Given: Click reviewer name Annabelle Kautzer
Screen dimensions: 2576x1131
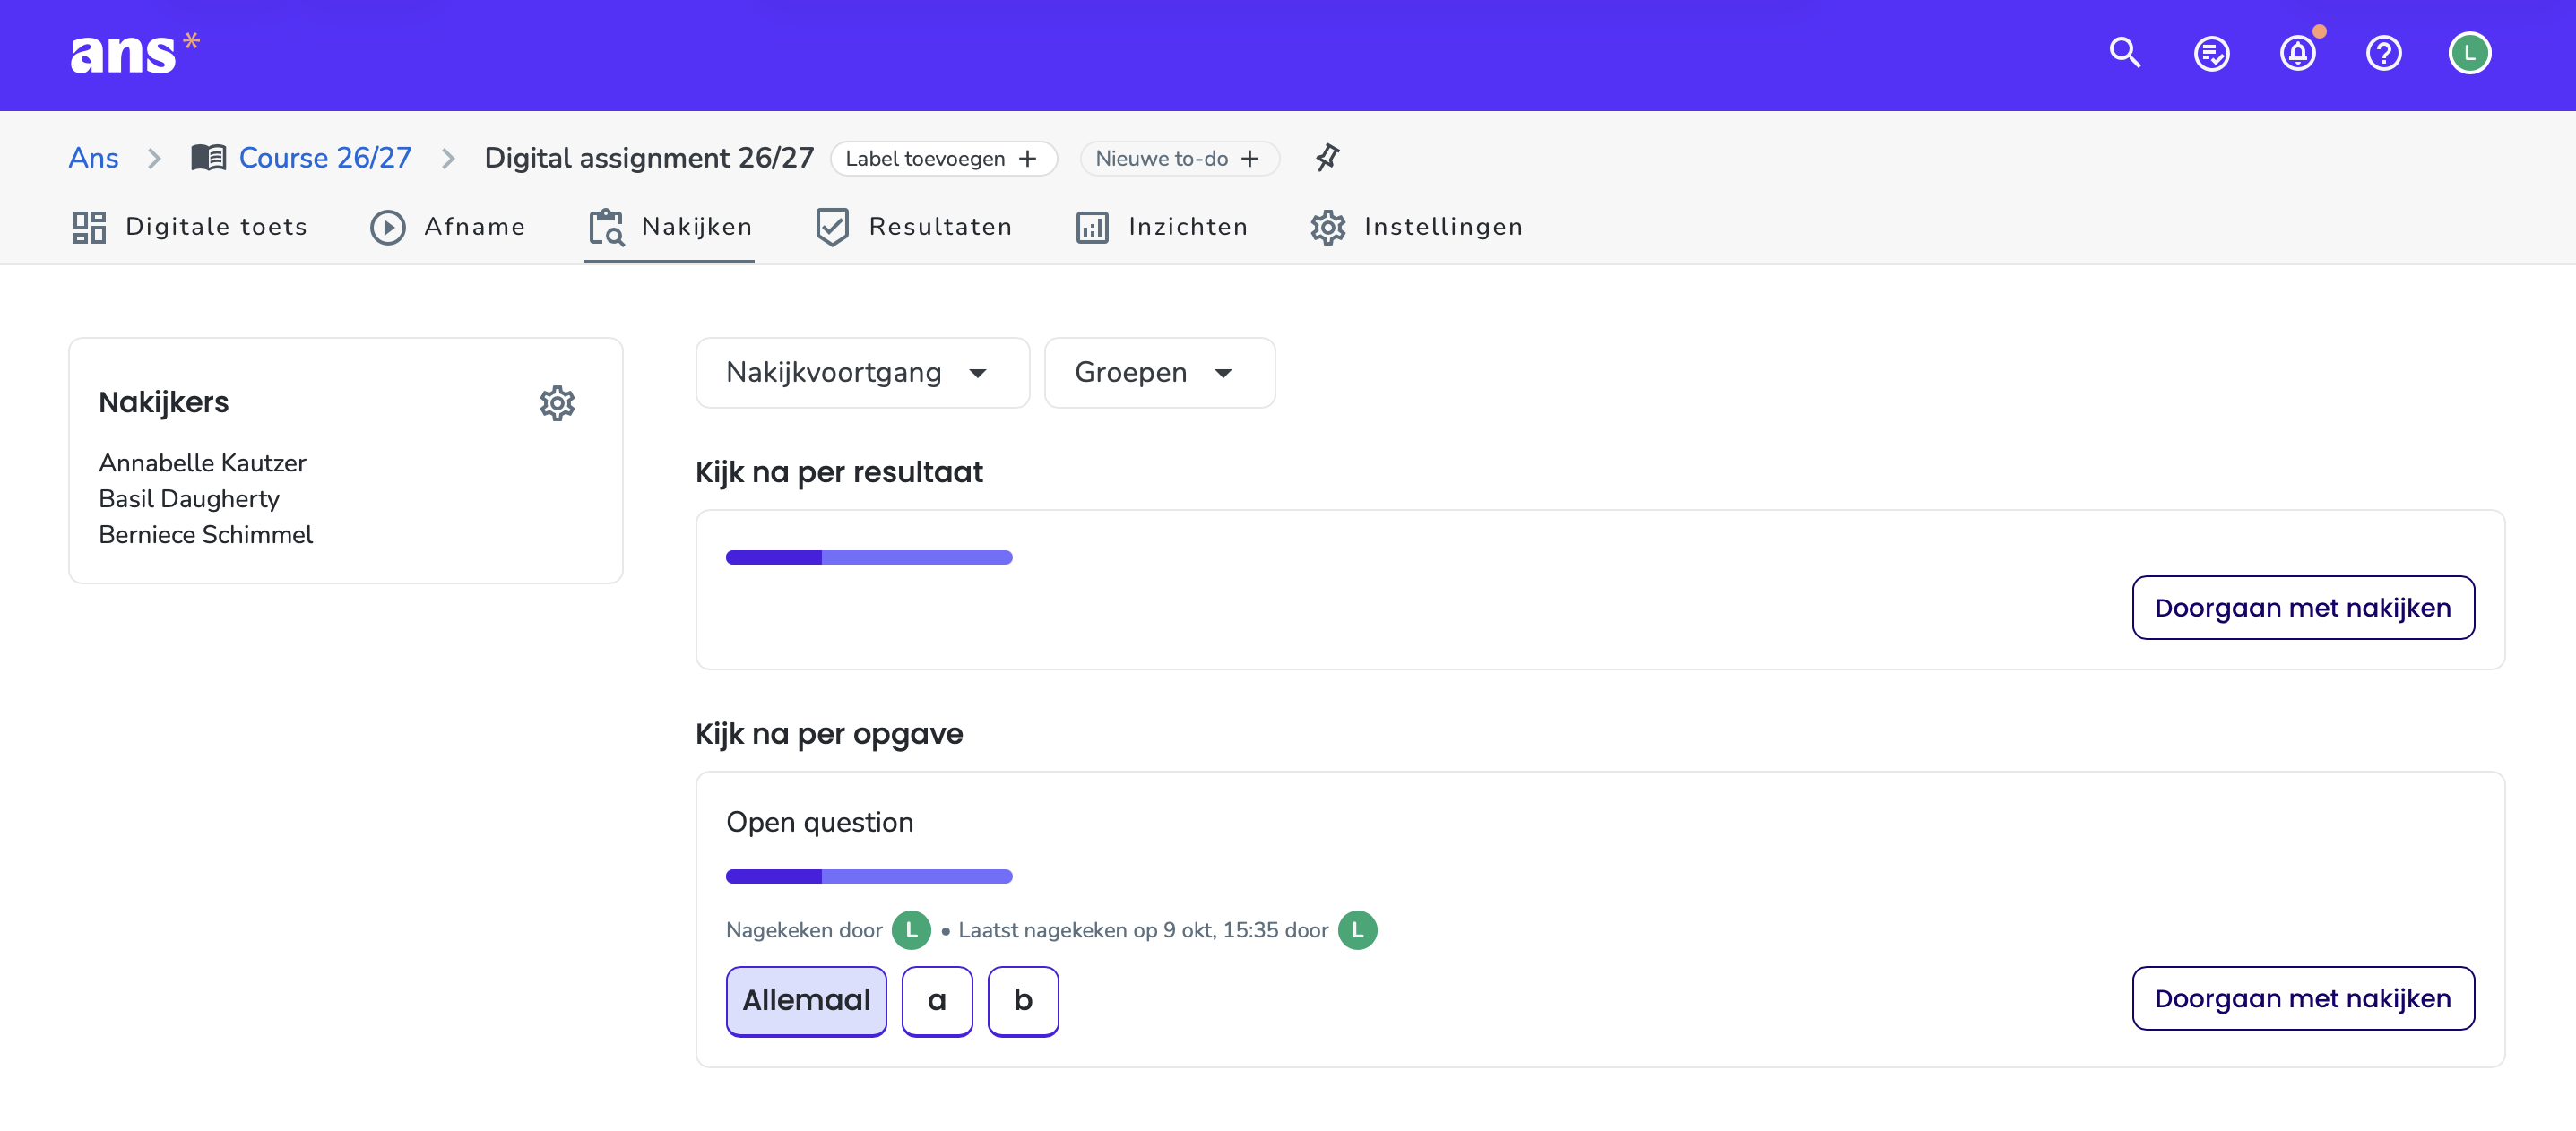Looking at the screenshot, I should pyautogui.click(x=202, y=463).
